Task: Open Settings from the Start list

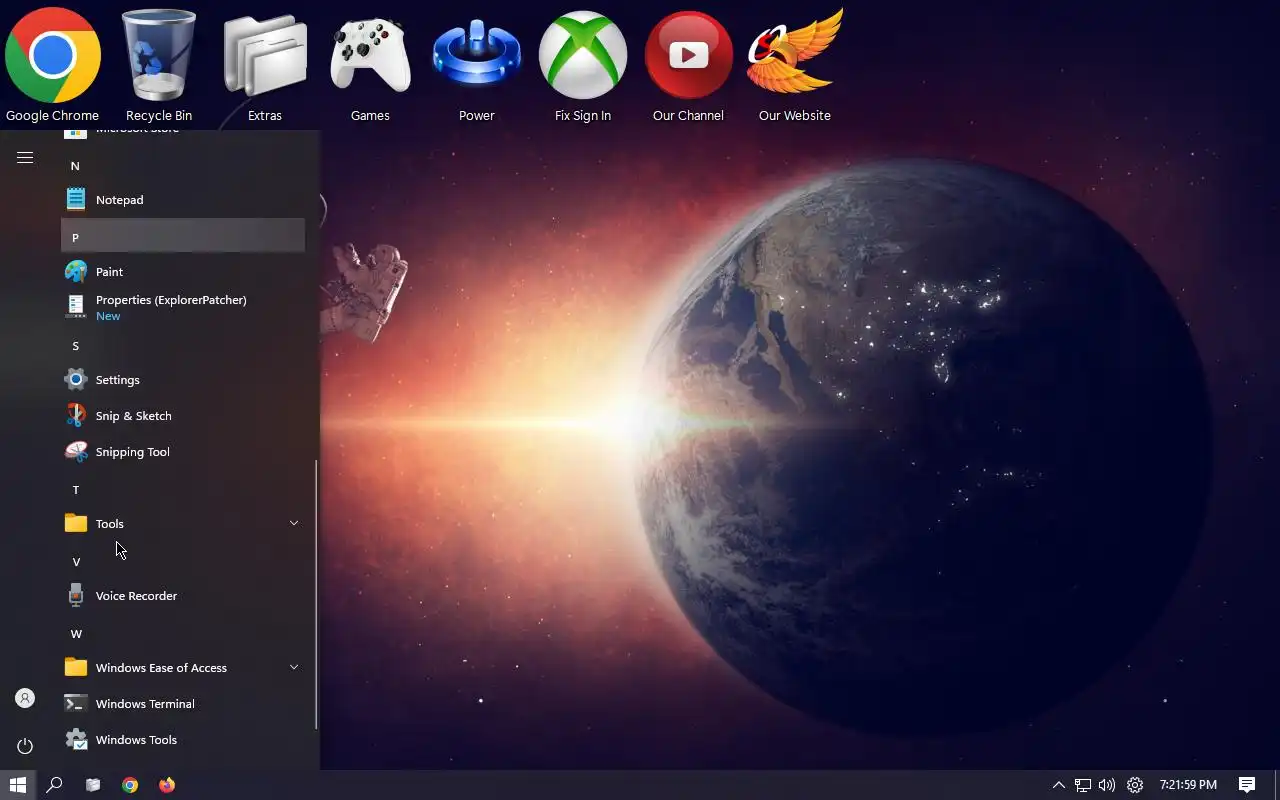Action: (183, 380)
